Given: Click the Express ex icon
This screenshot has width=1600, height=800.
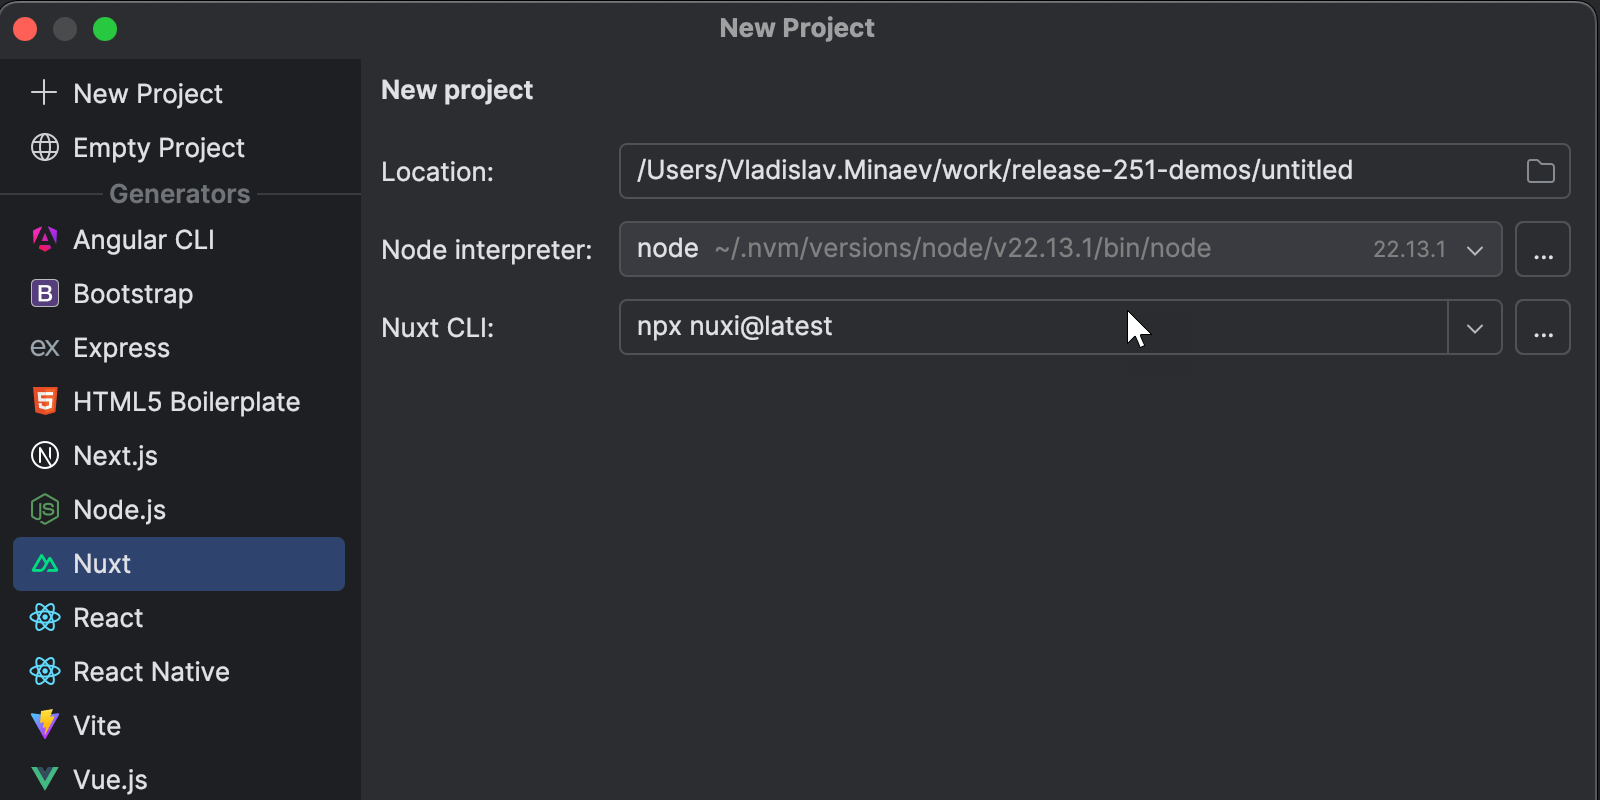Looking at the screenshot, I should (45, 348).
